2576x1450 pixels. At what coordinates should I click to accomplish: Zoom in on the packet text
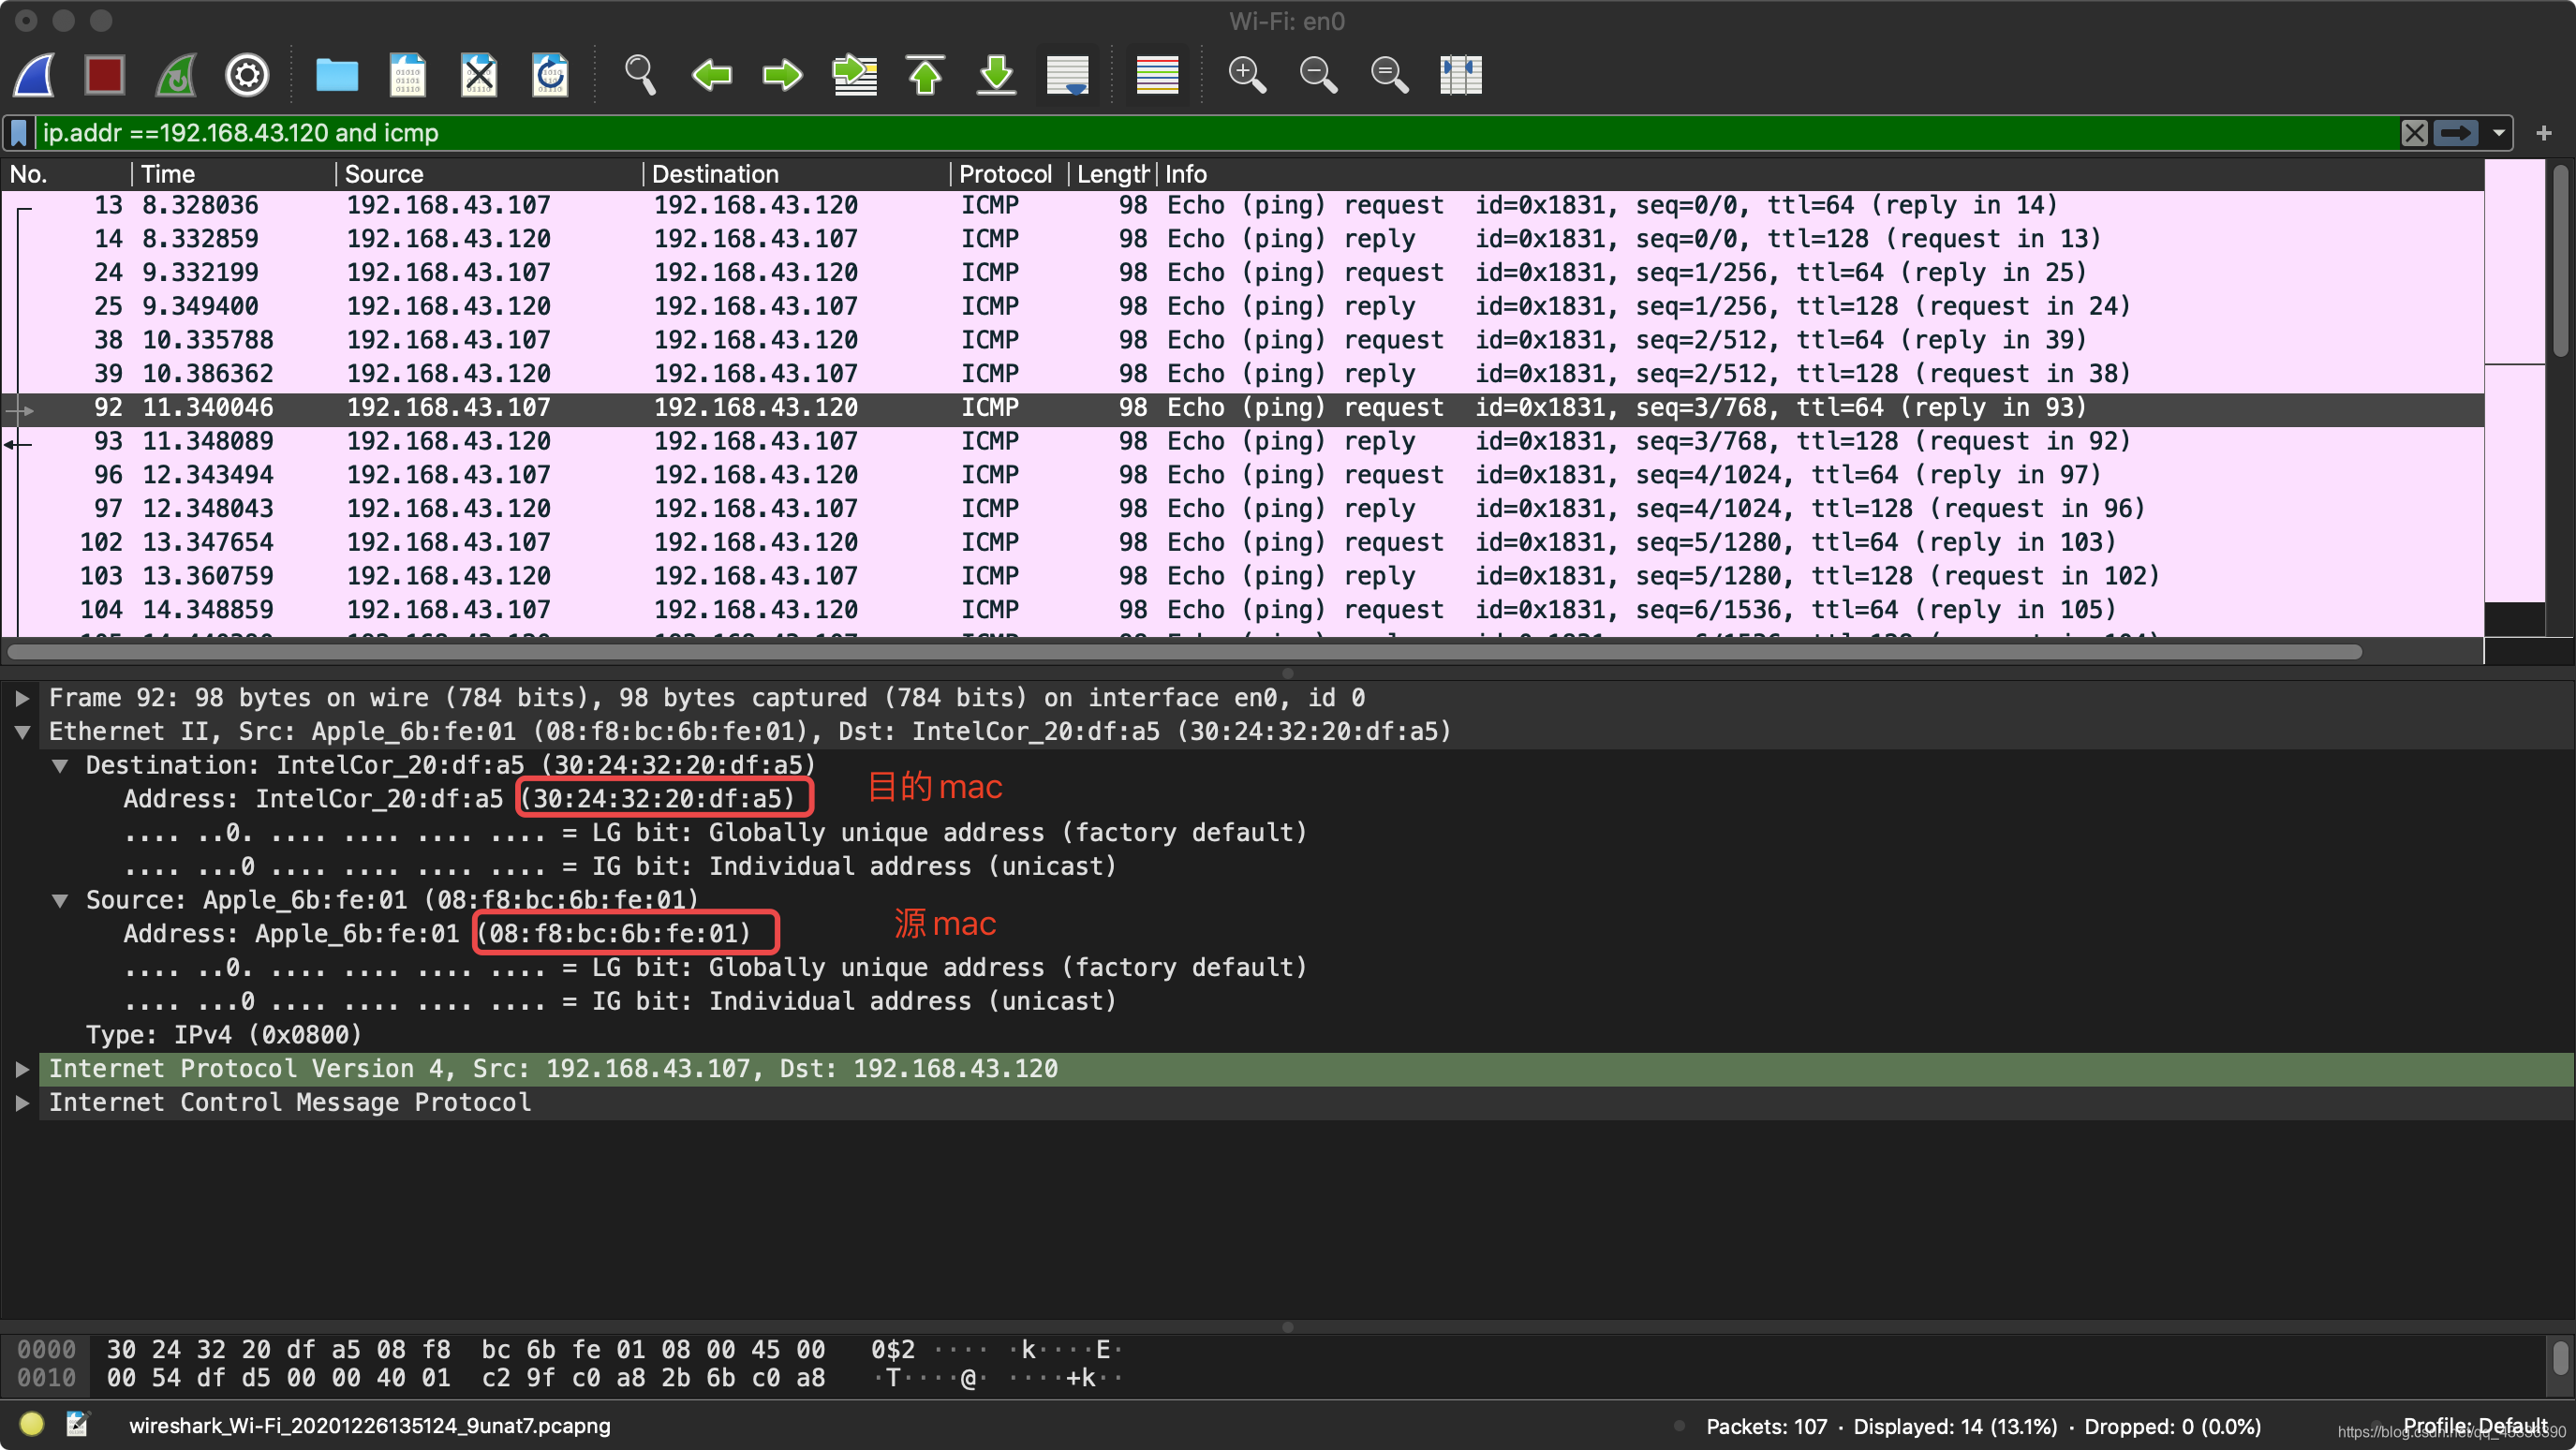pyautogui.click(x=1247, y=76)
